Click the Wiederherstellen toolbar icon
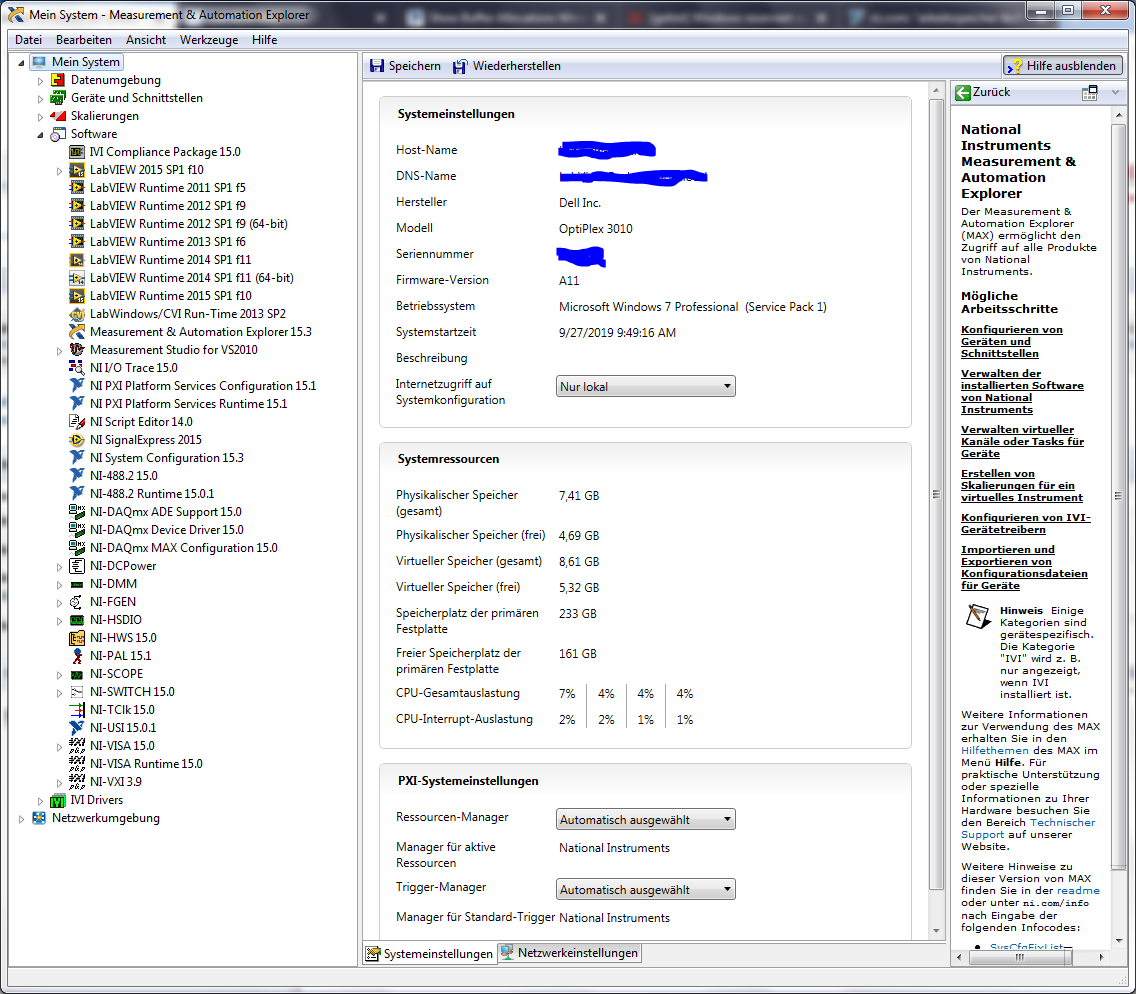 (460, 66)
